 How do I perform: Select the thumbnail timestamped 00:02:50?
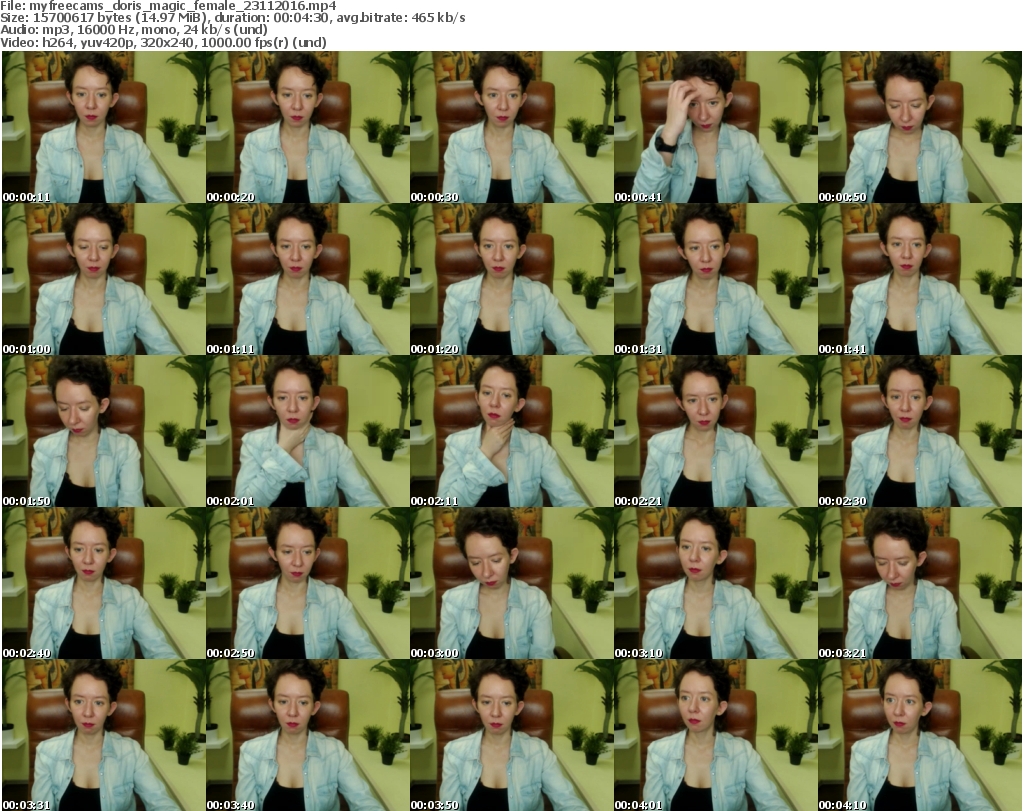pos(308,584)
